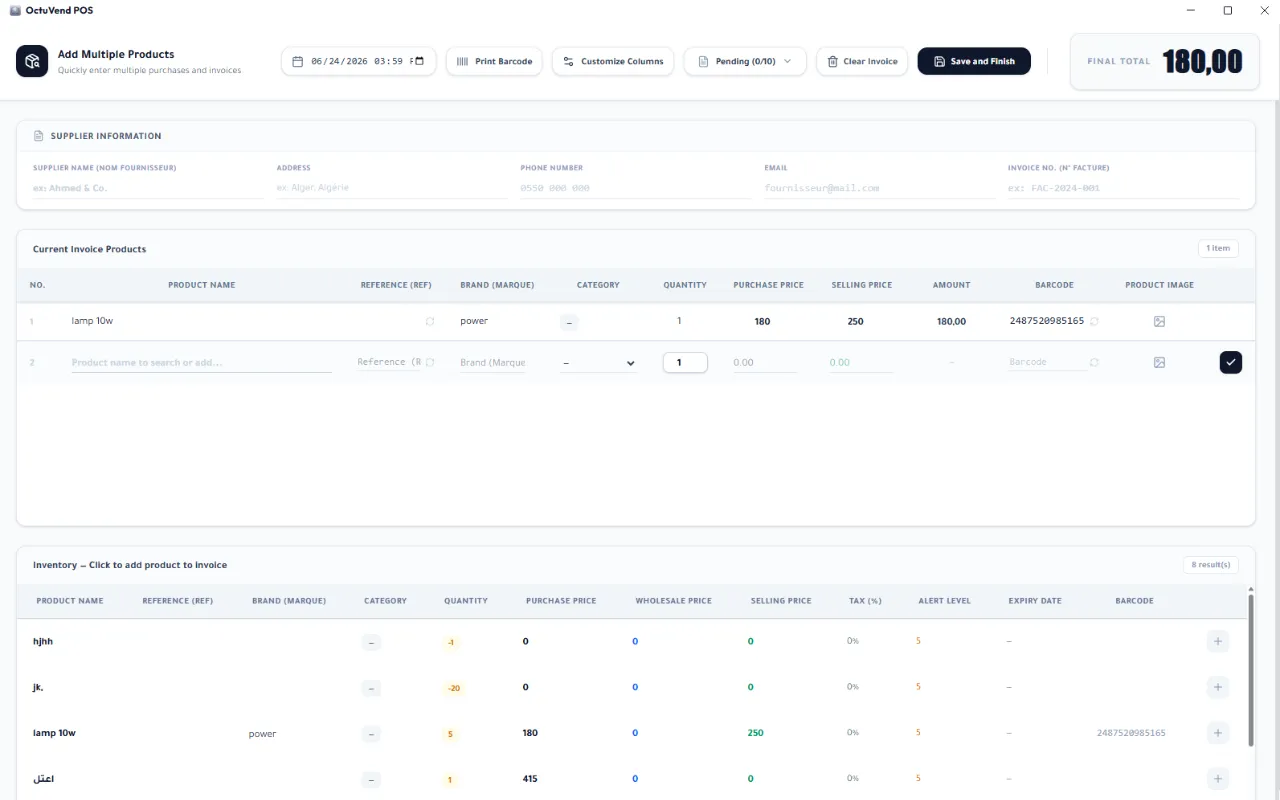Viewport: 1280px width, 800px height.
Task: Click the product image icon for lamp 10w
Action: coord(1159,322)
